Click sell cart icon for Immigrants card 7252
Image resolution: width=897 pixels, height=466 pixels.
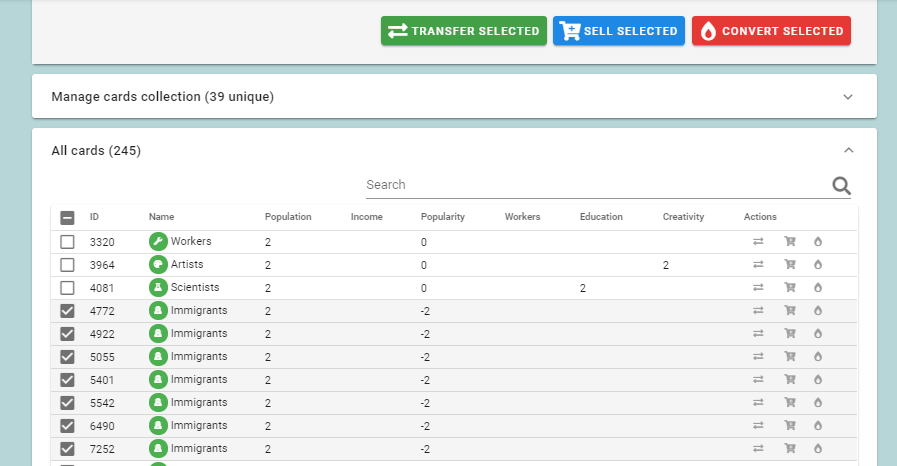789,448
